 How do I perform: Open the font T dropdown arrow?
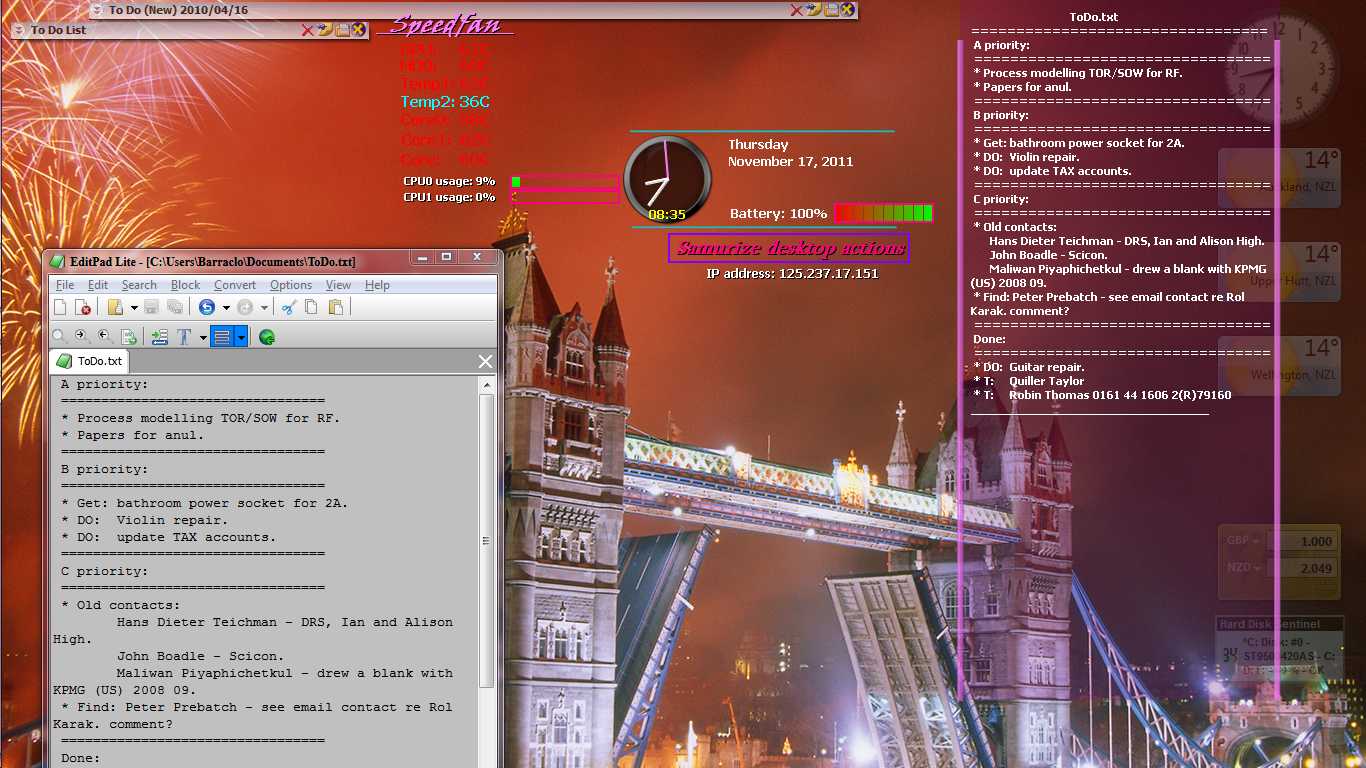203,338
